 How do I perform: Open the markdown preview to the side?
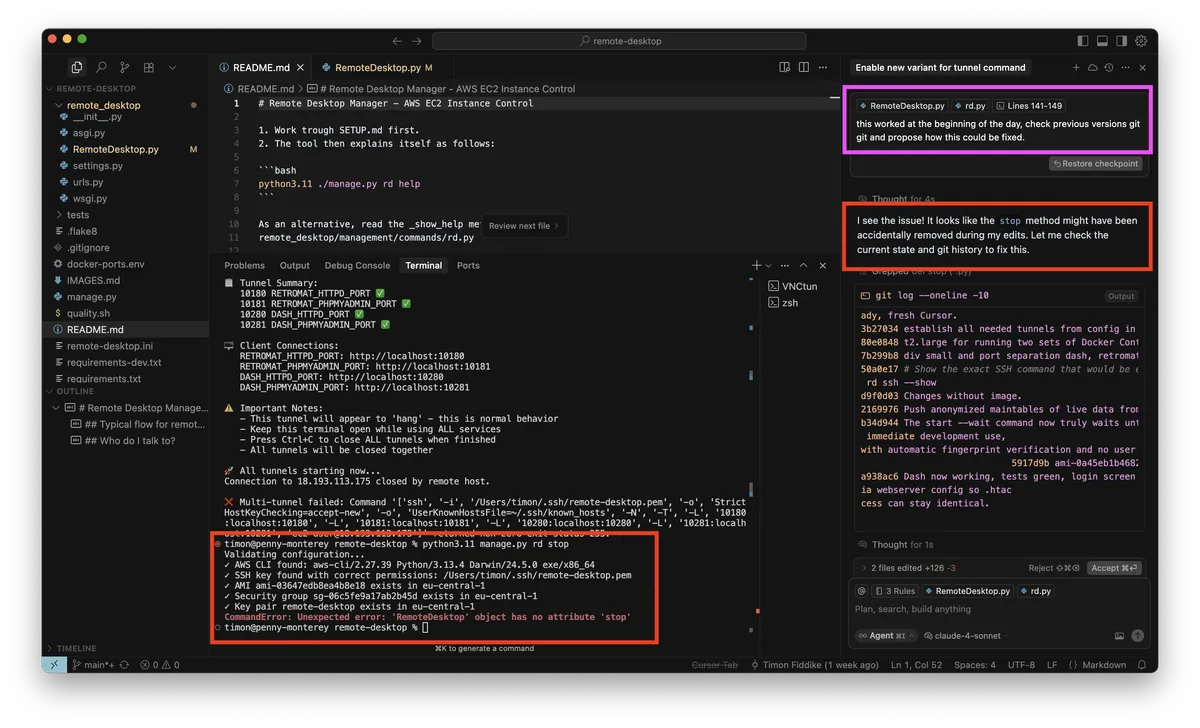click(x=784, y=65)
